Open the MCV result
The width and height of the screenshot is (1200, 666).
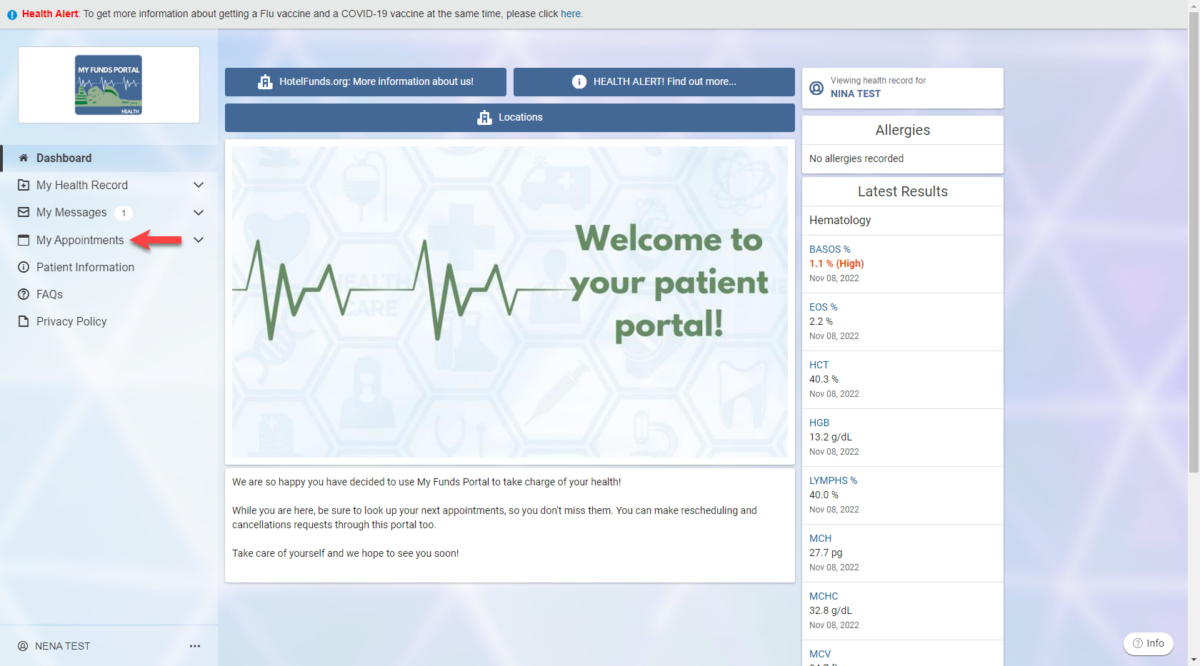pyautogui.click(x=820, y=654)
